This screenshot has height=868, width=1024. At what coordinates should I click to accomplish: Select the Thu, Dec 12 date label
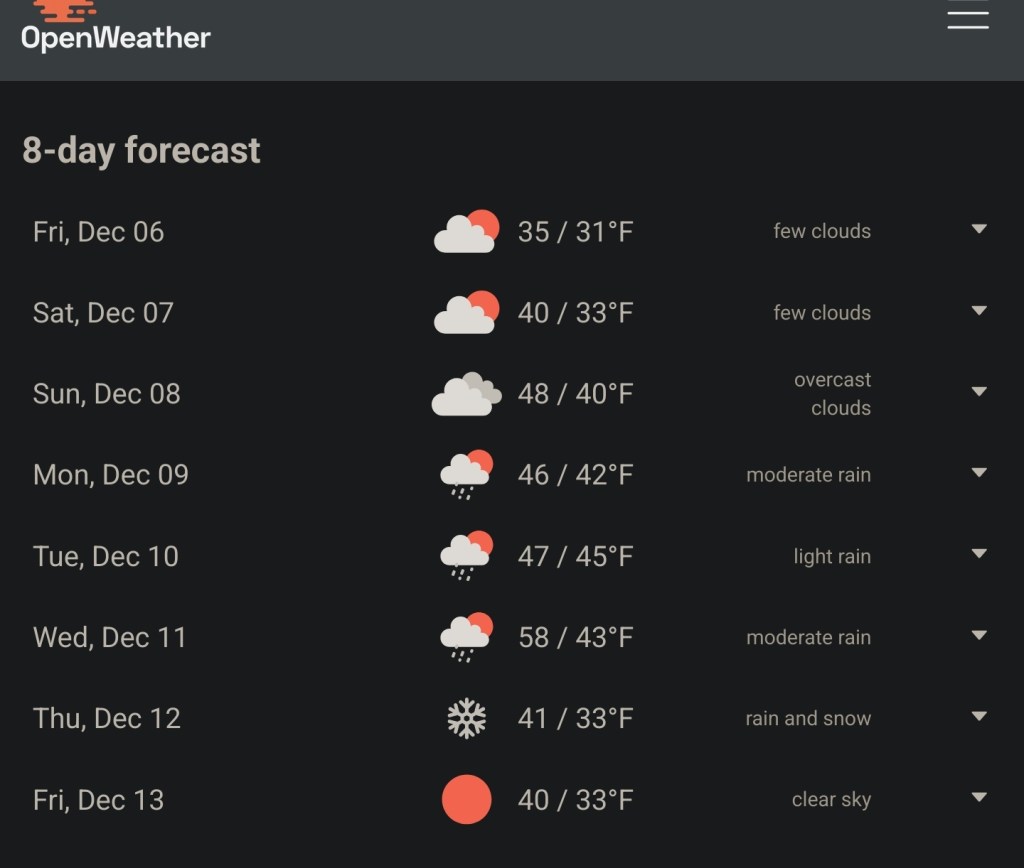(107, 719)
